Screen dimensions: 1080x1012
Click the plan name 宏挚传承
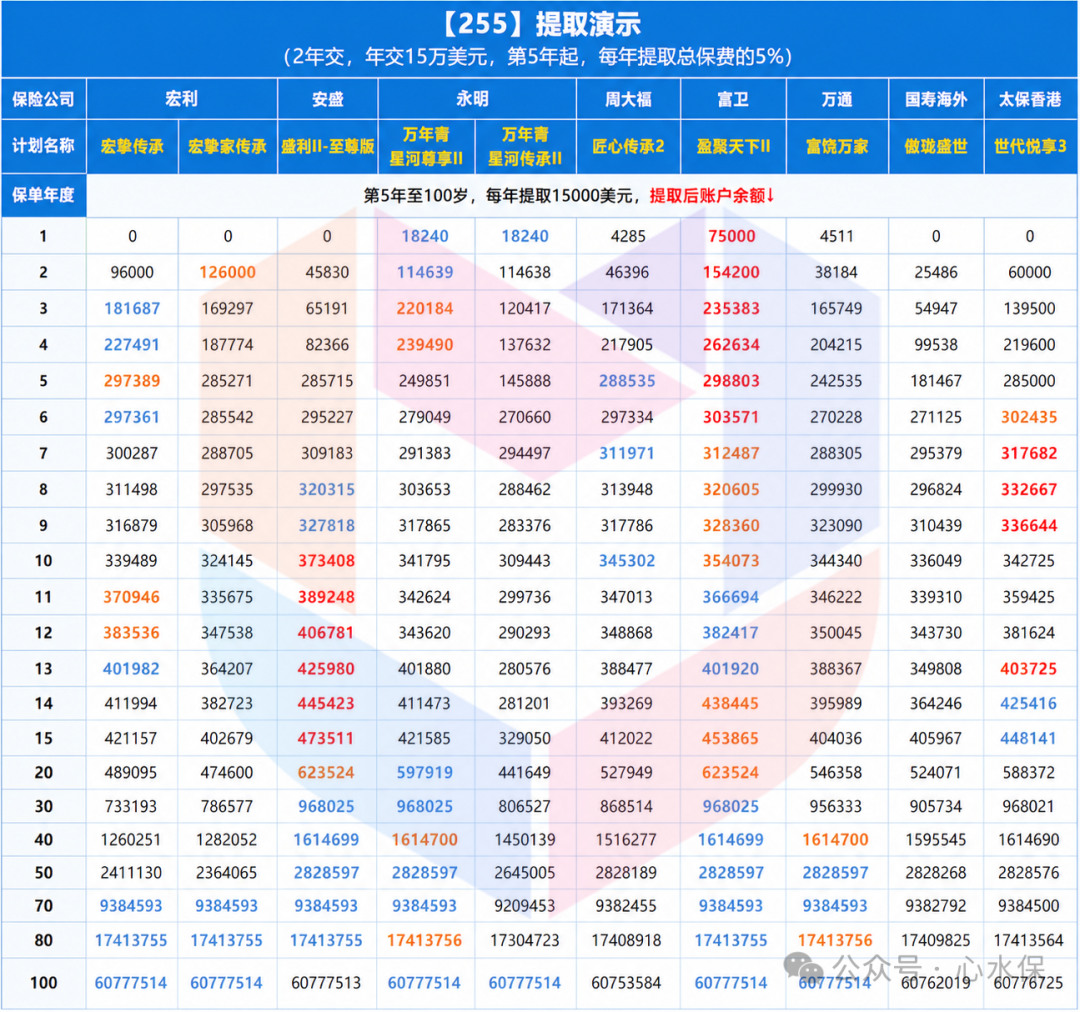(x=132, y=146)
